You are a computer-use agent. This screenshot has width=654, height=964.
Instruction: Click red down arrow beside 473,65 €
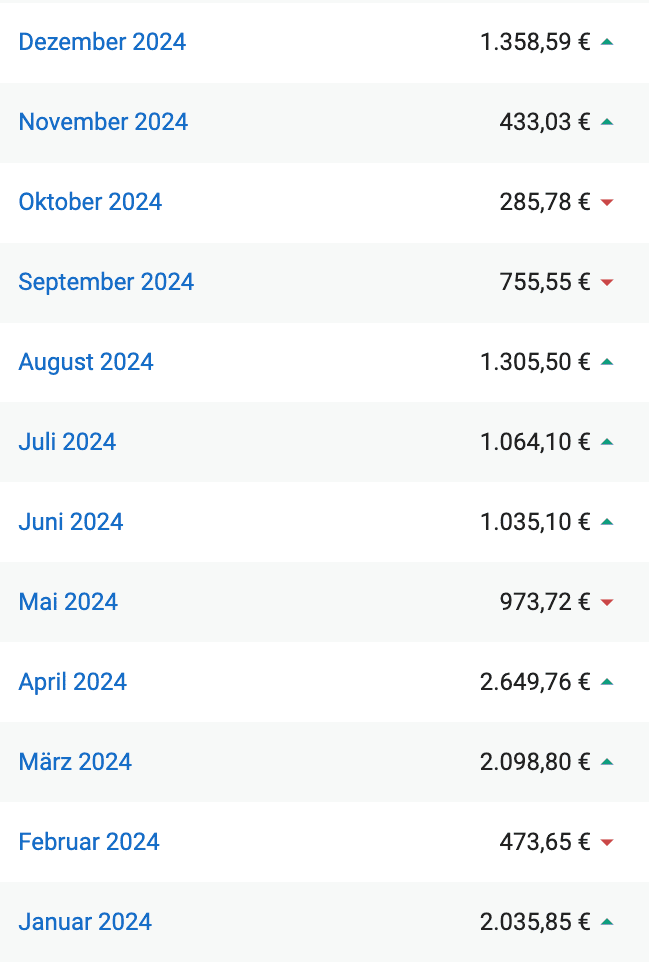tap(607, 843)
